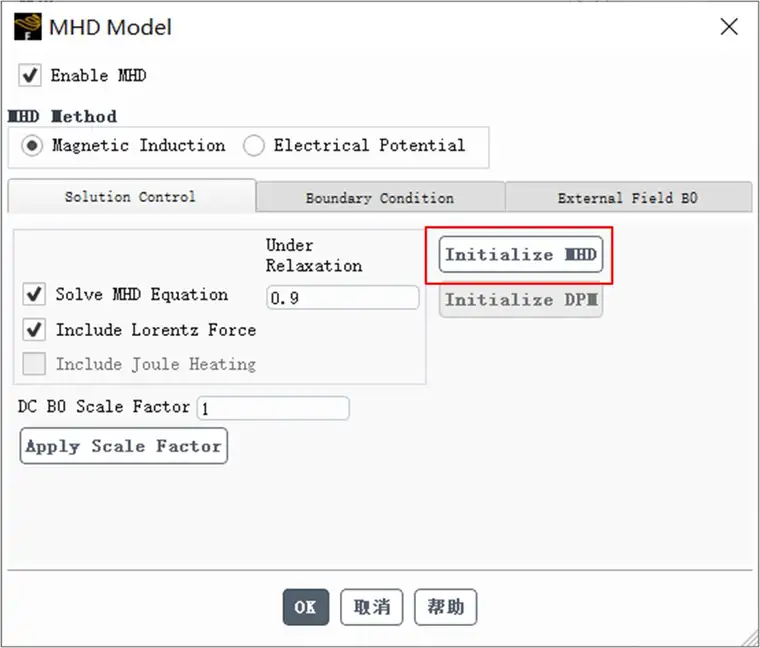Click the resize grip at dialog corner
This screenshot has height=648, width=760.
(x=750, y=638)
